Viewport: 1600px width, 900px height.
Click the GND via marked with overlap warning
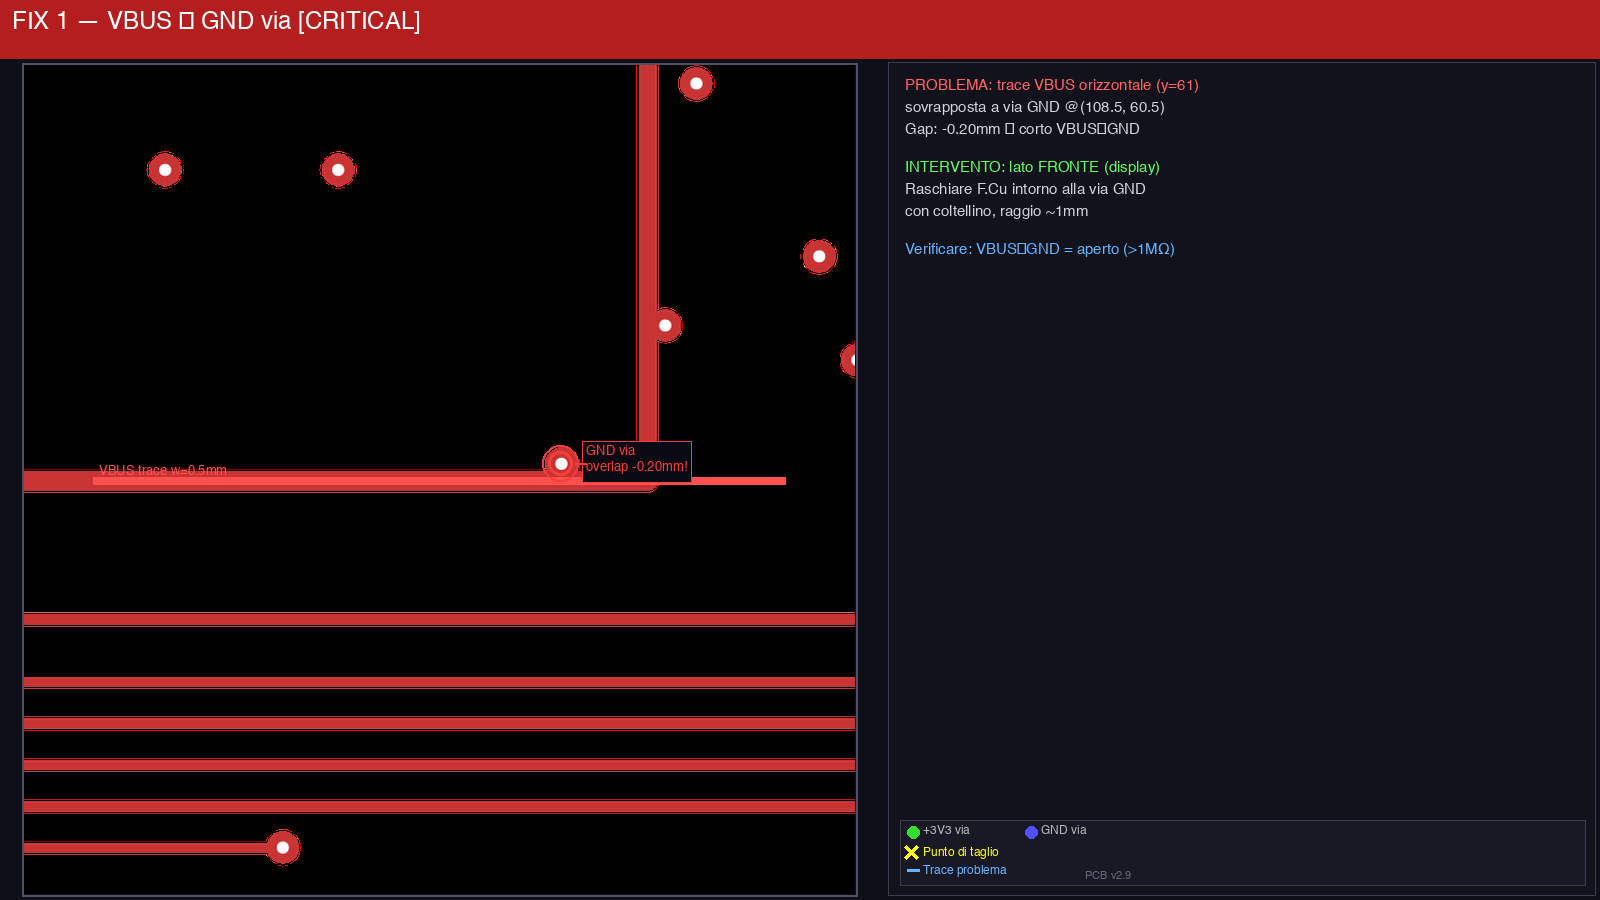[561, 464]
